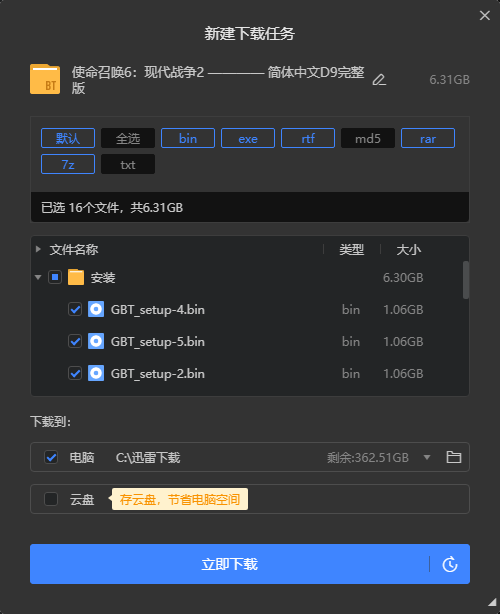Uncheck the 电脑 download destination checkbox

[51, 457]
